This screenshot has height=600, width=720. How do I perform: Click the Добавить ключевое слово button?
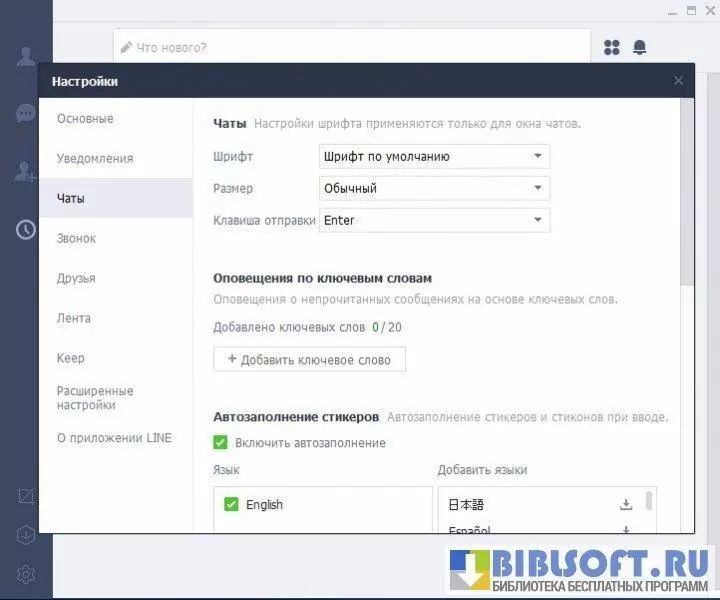click(x=309, y=360)
